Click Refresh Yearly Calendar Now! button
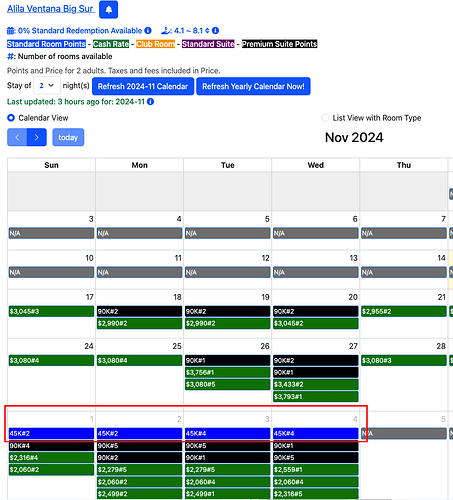 (253, 86)
